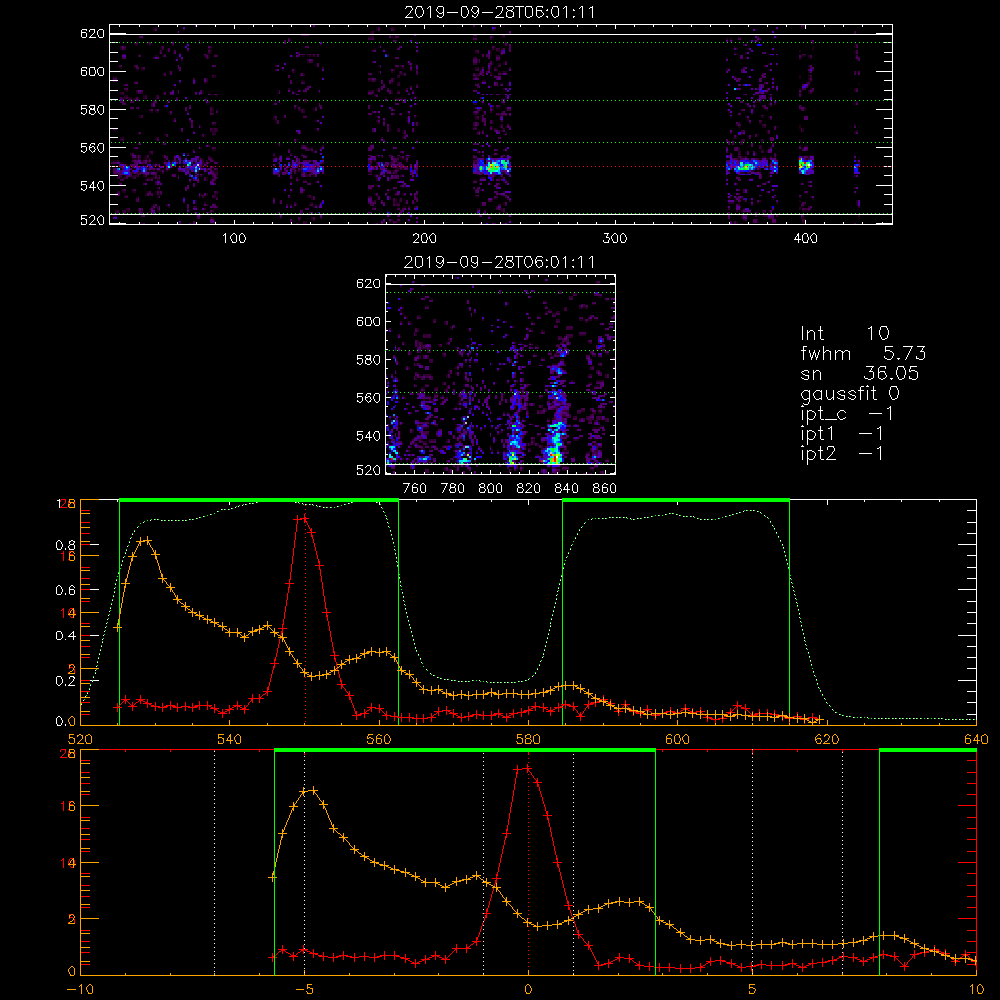Click x-axis label 5 on bottom plot
Screen dimensions: 1000x1000
[x=753, y=990]
